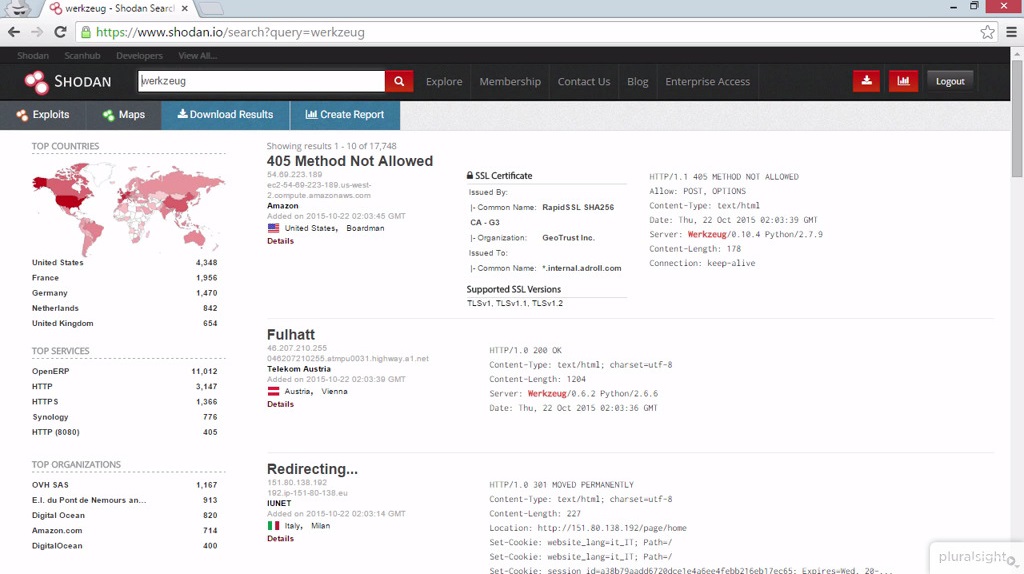Click Vienna city link

pyautogui.click(x=334, y=392)
